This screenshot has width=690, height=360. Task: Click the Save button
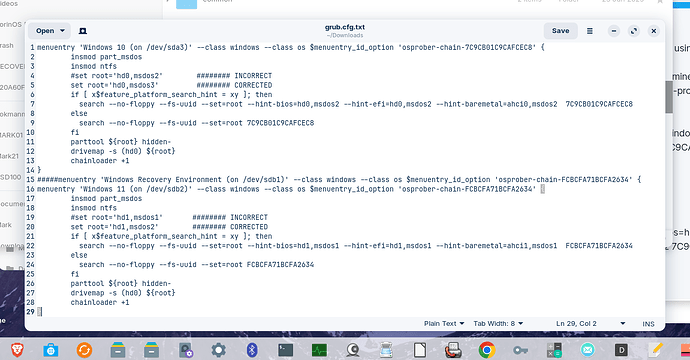pos(561,31)
